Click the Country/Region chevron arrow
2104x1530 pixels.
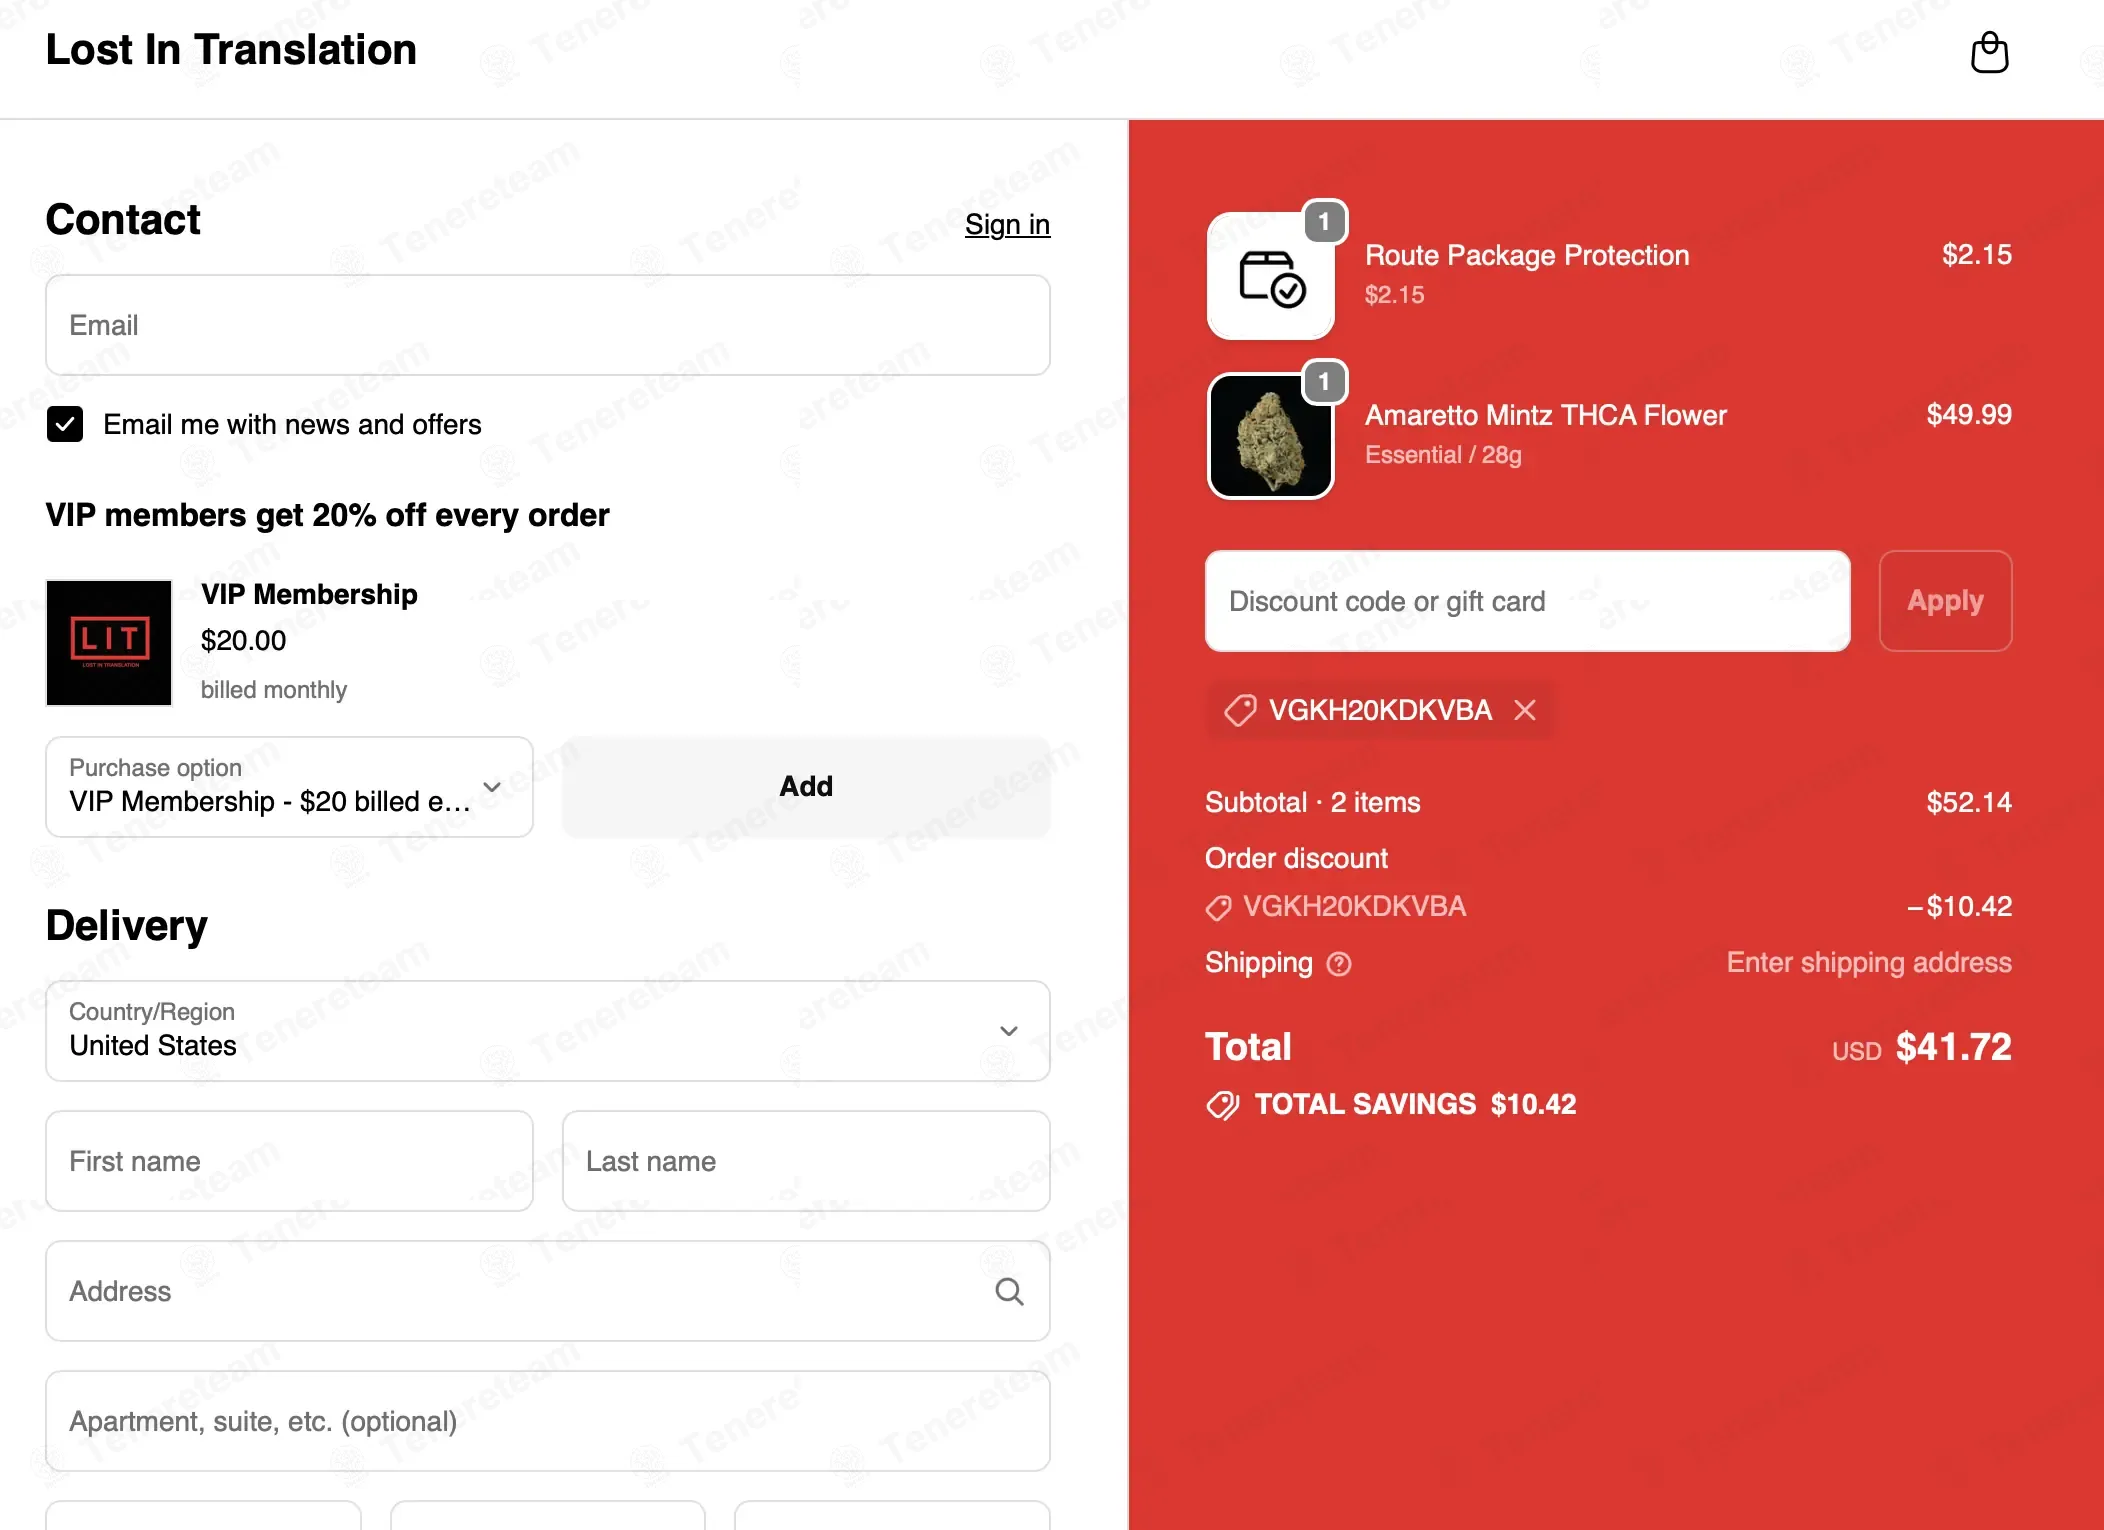1009,1031
